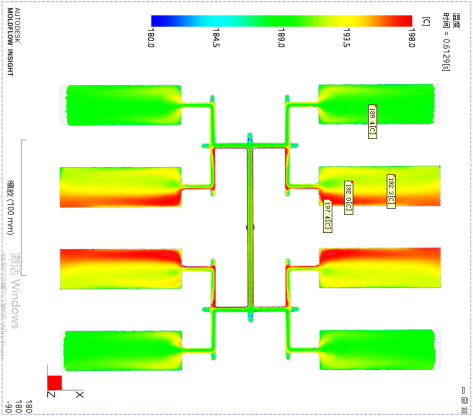
Task: Click the 193.5 legend tick value
Action: 346,38
